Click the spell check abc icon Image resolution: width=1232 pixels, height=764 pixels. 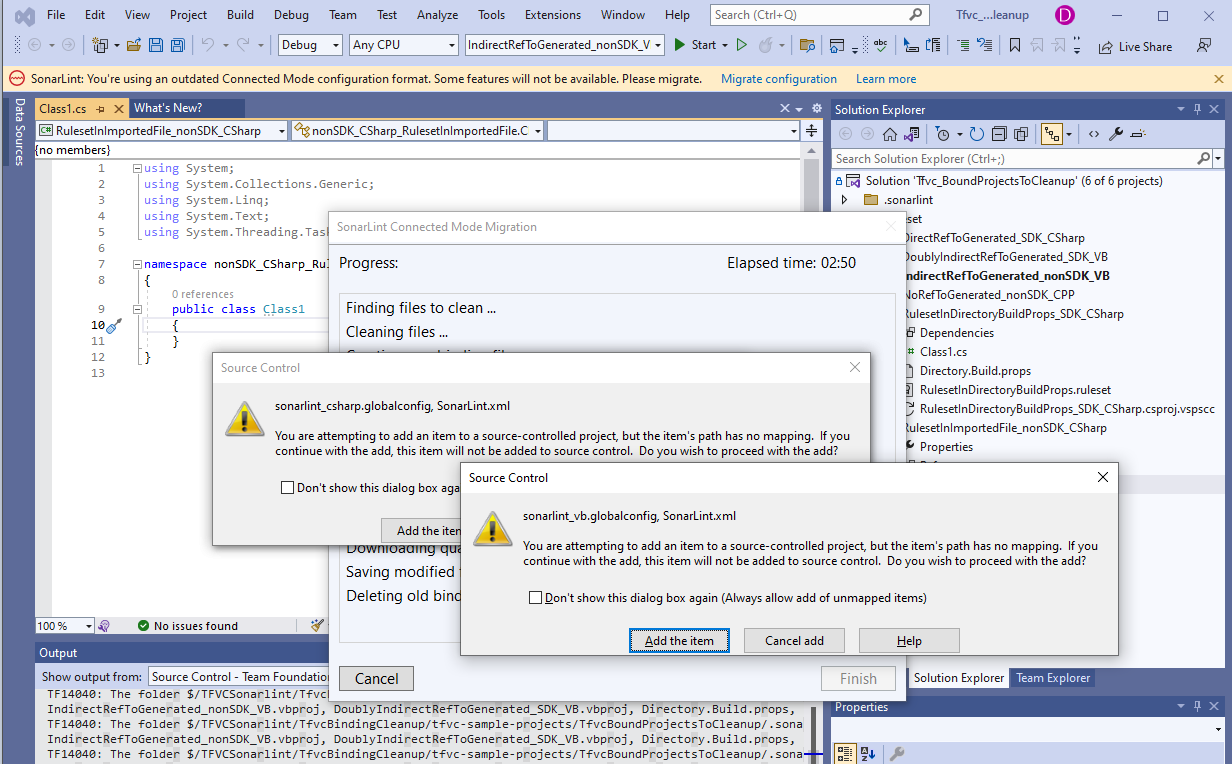(880, 45)
